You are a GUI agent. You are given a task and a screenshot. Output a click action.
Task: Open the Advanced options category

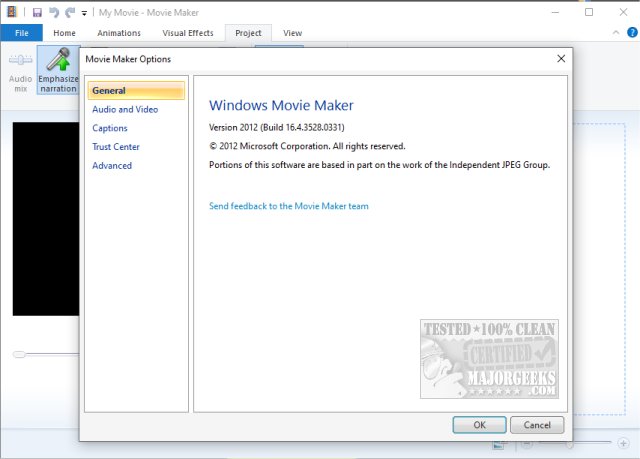click(112, 166)
